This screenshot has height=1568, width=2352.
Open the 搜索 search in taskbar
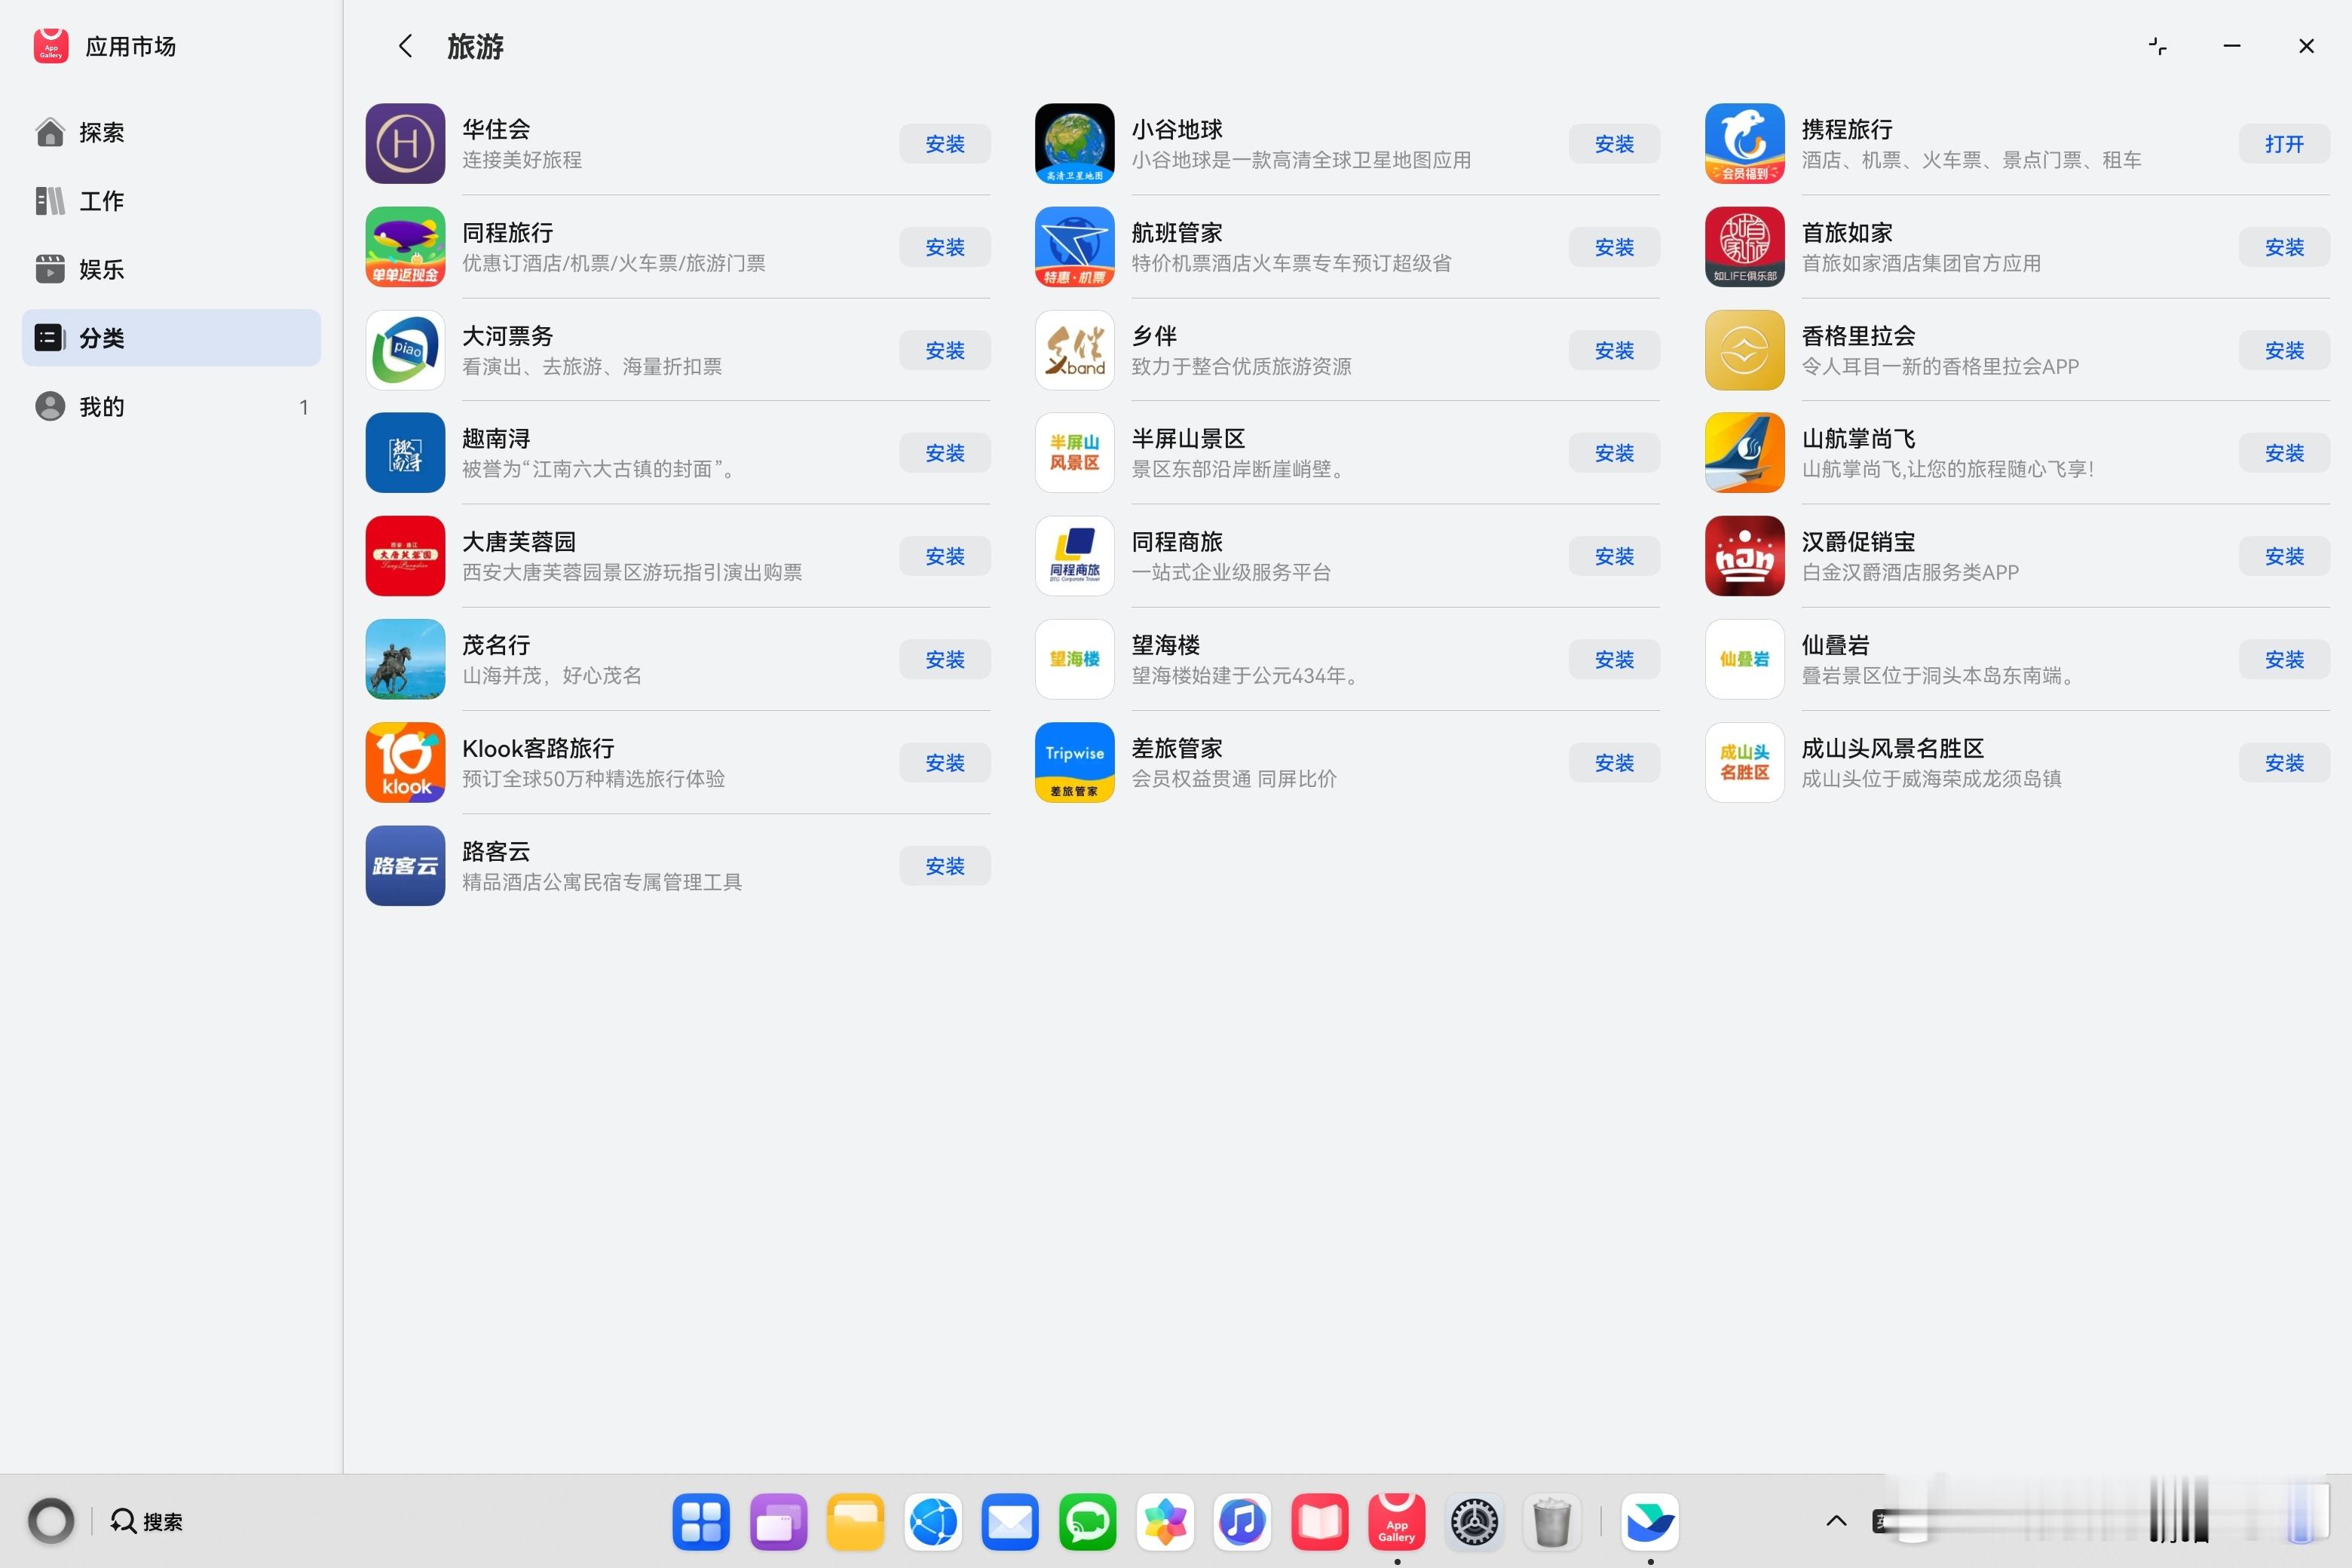146,1521
